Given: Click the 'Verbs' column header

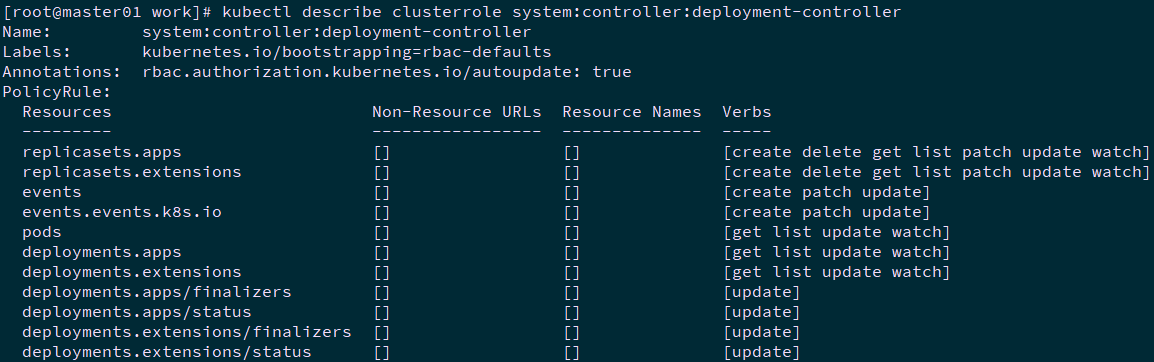Looking at the screenshot, I should coord(747,113).
